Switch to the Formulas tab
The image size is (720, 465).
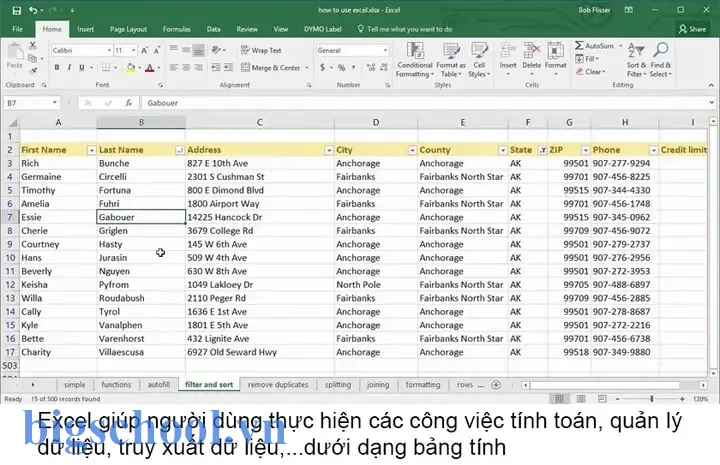pos(176,29)
